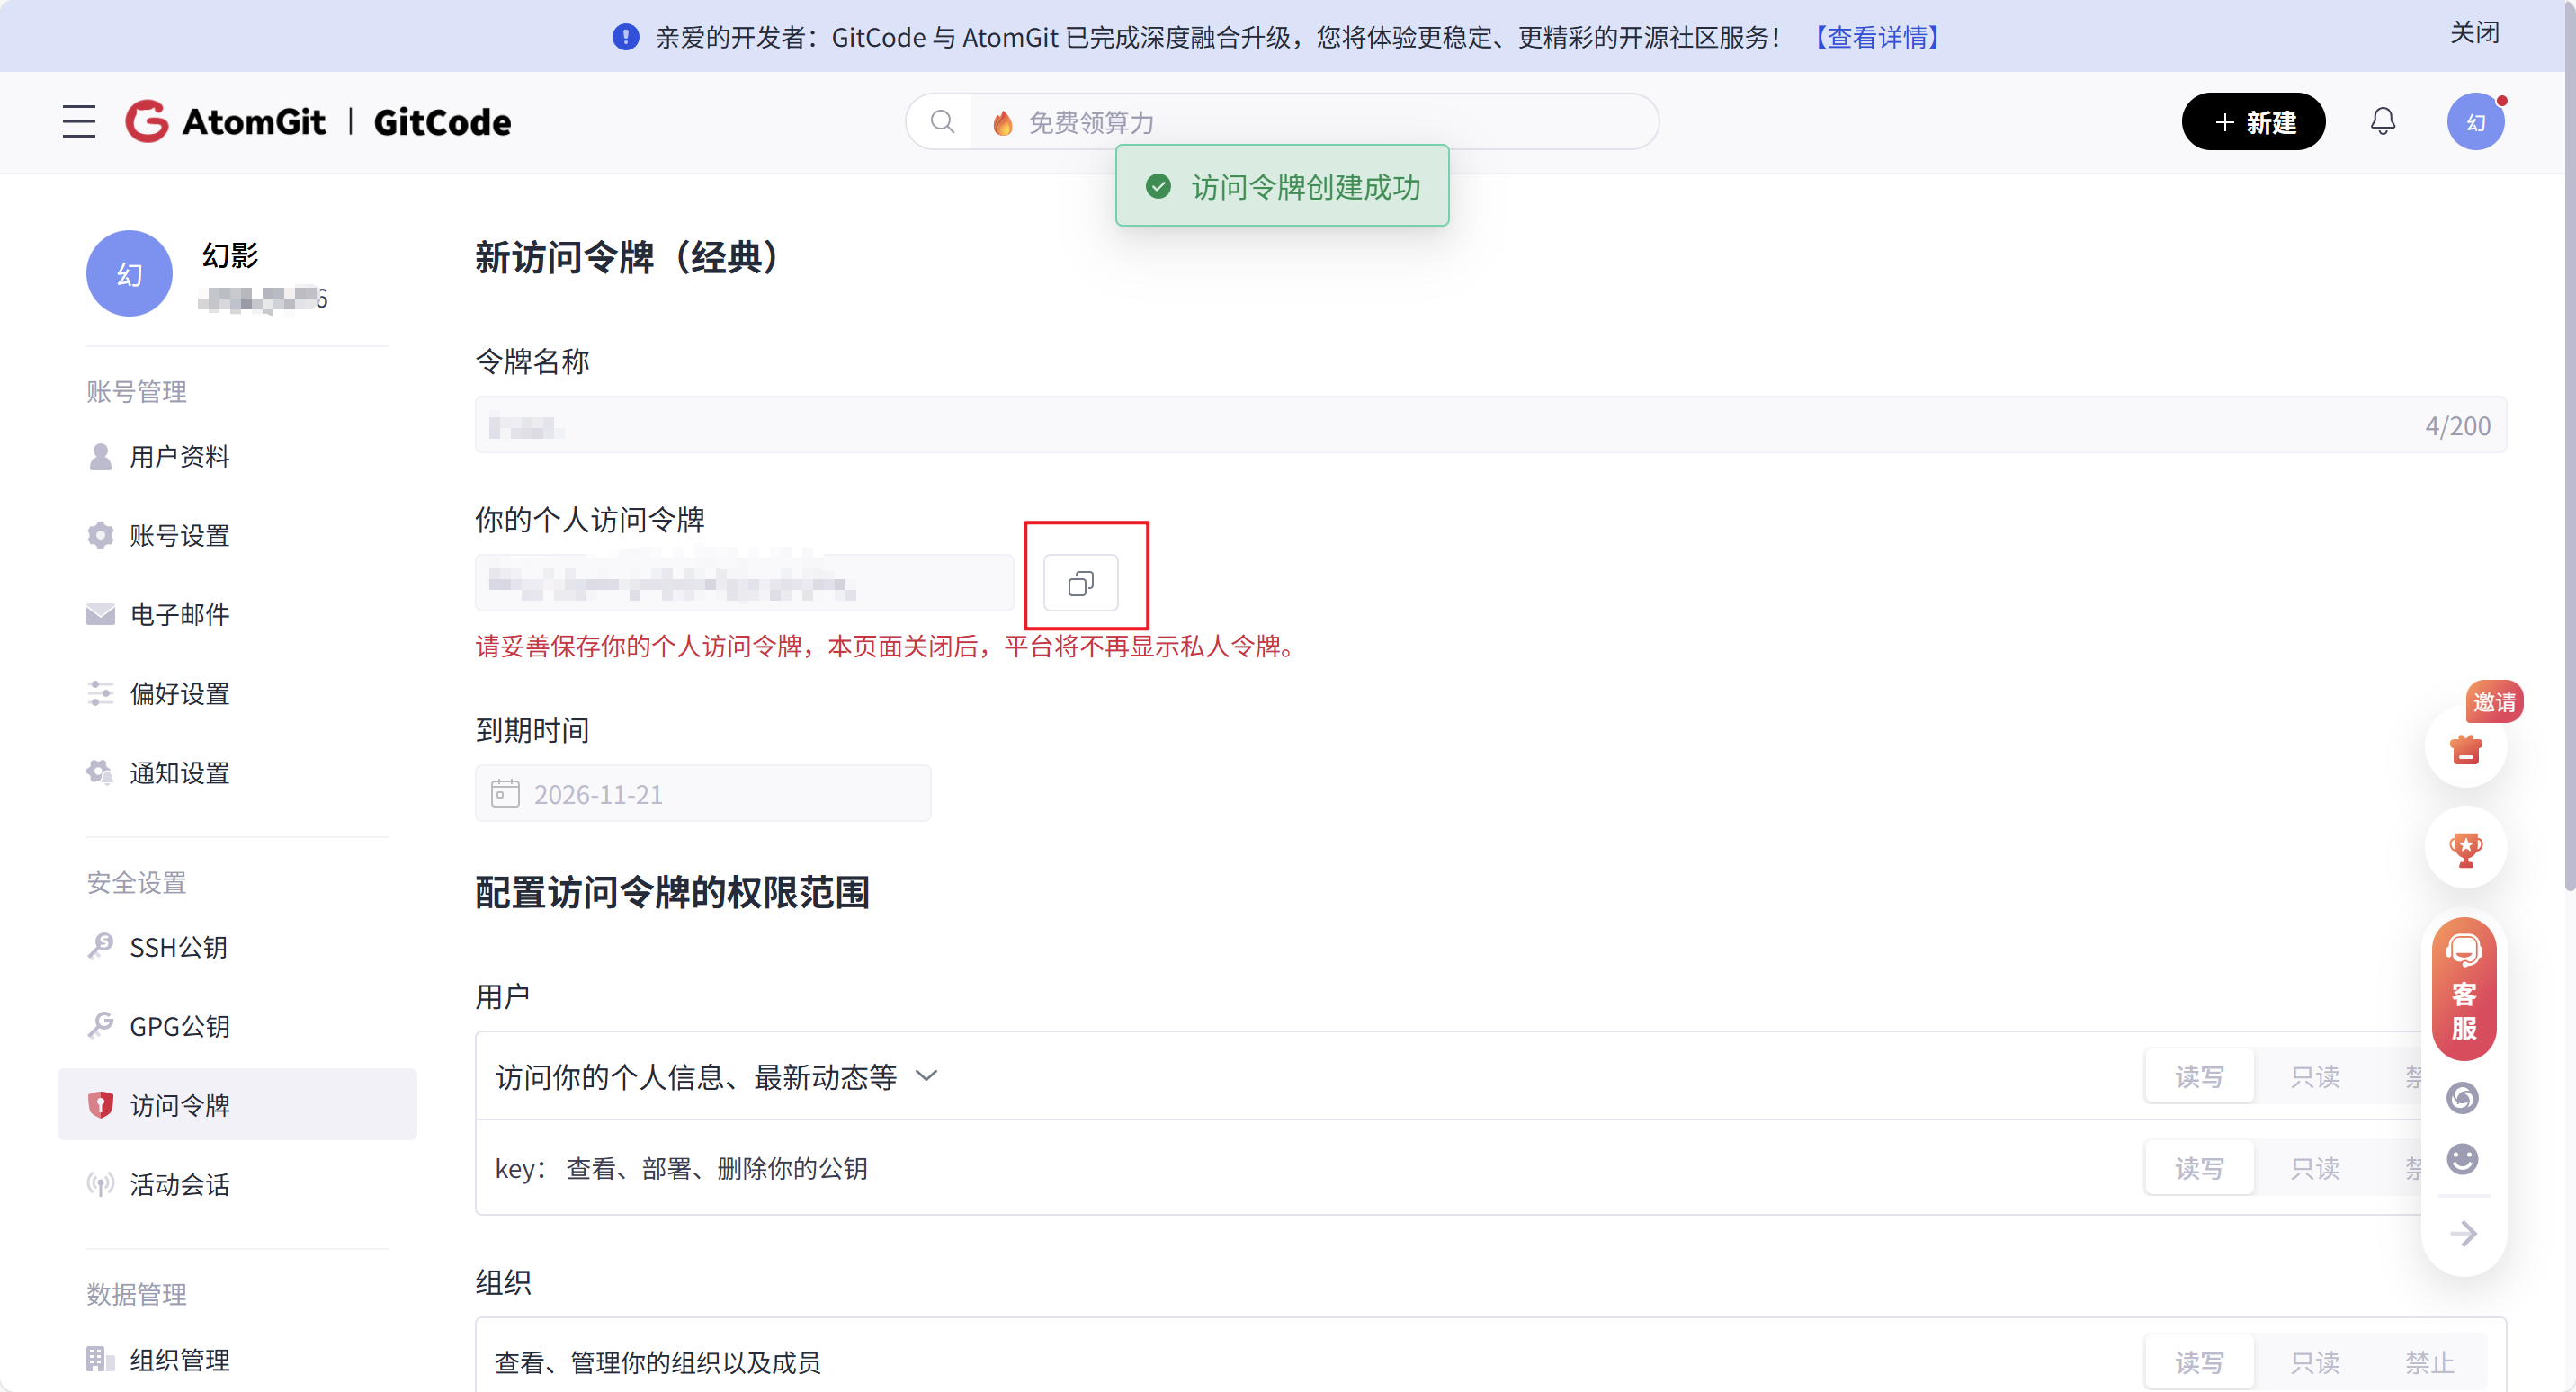Select 读写 for user info permission

(x=2199, y=1076)
